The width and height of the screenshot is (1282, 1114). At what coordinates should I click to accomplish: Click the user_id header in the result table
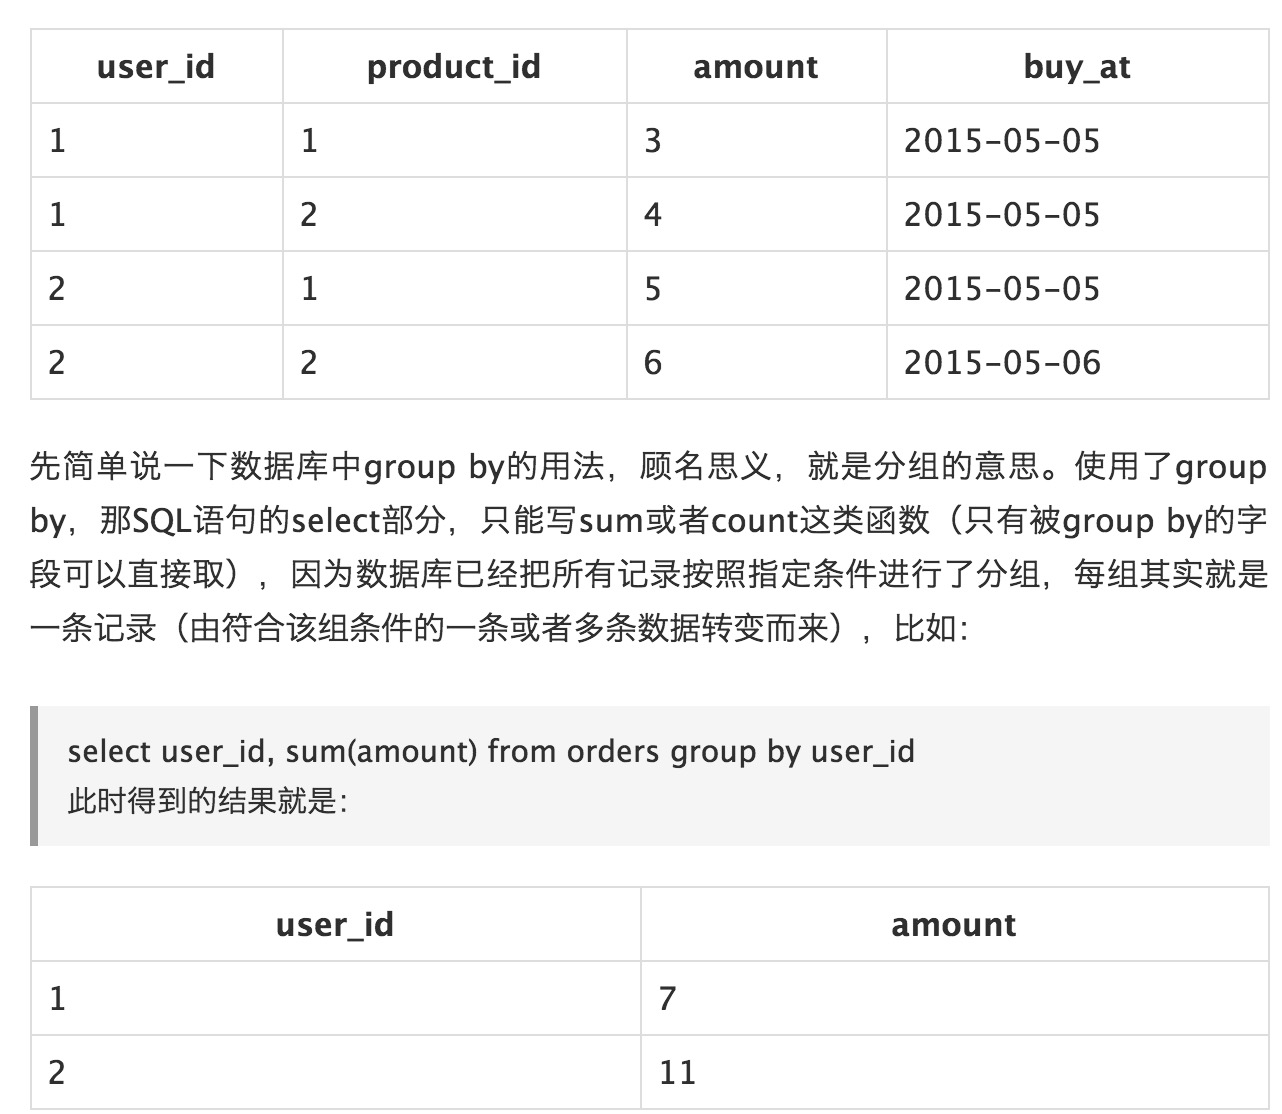click(x=335, y=925)
